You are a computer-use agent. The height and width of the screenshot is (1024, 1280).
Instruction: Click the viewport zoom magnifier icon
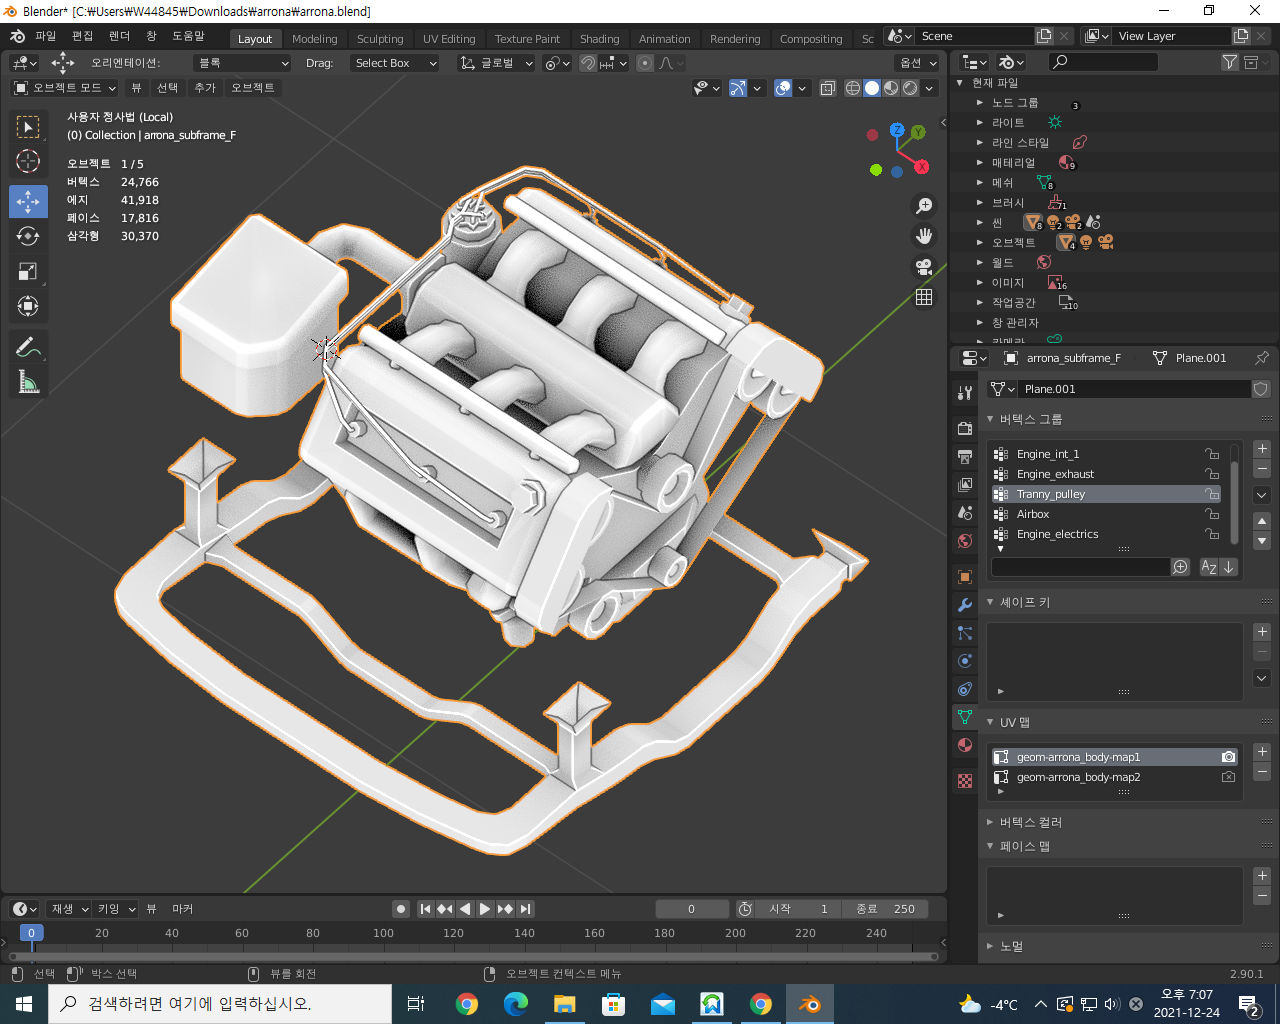pyautogui.click(x=924, y=205)
